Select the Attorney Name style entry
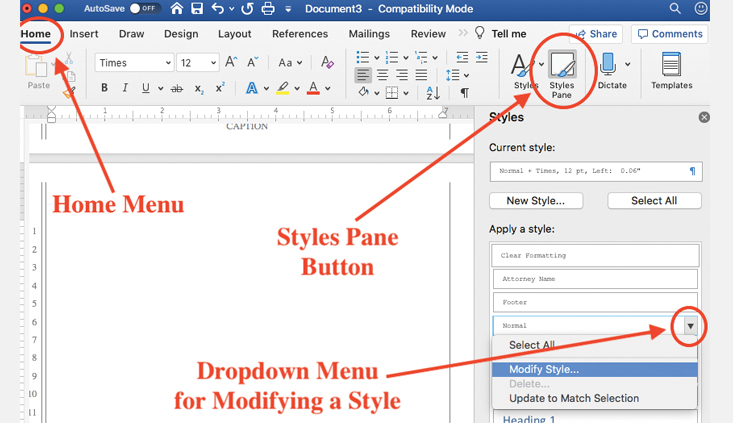The width and height of the screenshot is (733, 423). coord(596,279)
